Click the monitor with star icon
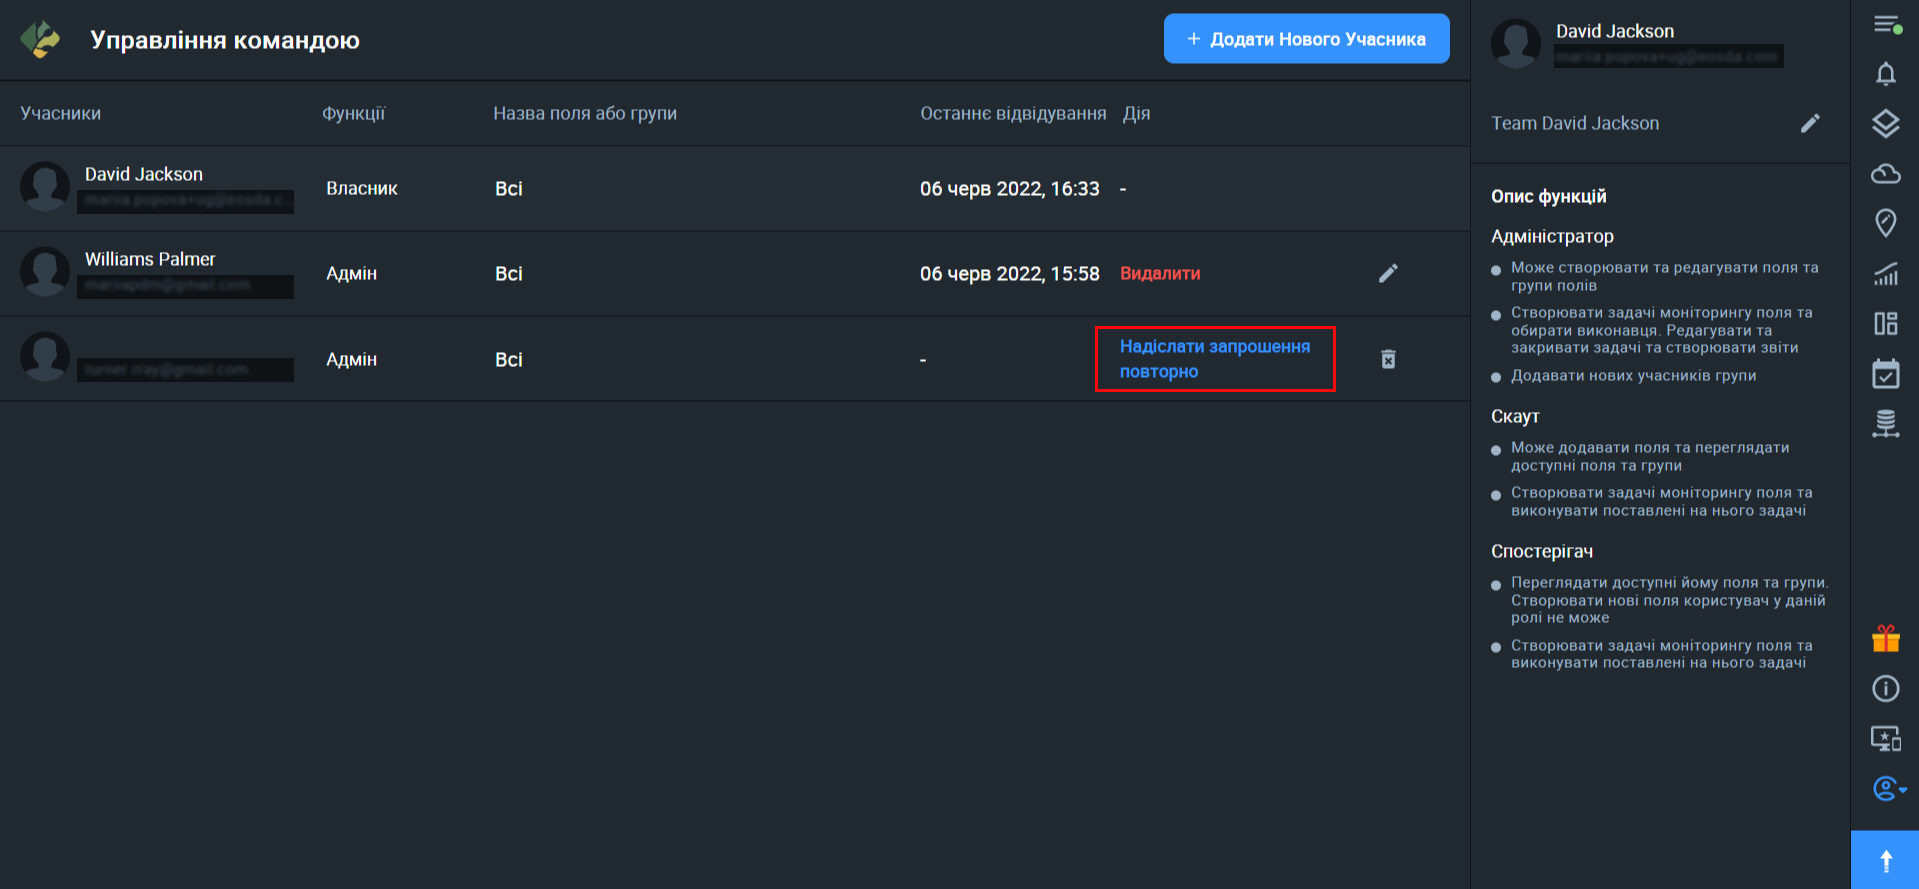This screenshot has width=1919, height=889. 1885,739
